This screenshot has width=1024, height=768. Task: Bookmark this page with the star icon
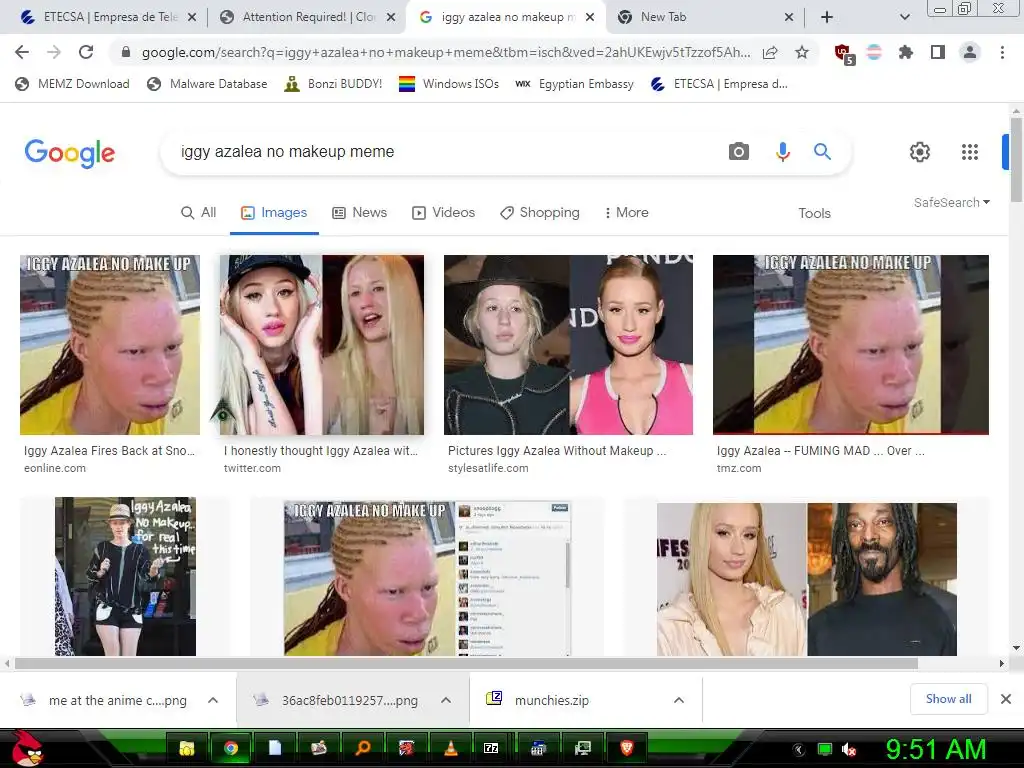(x=802, y=52)
